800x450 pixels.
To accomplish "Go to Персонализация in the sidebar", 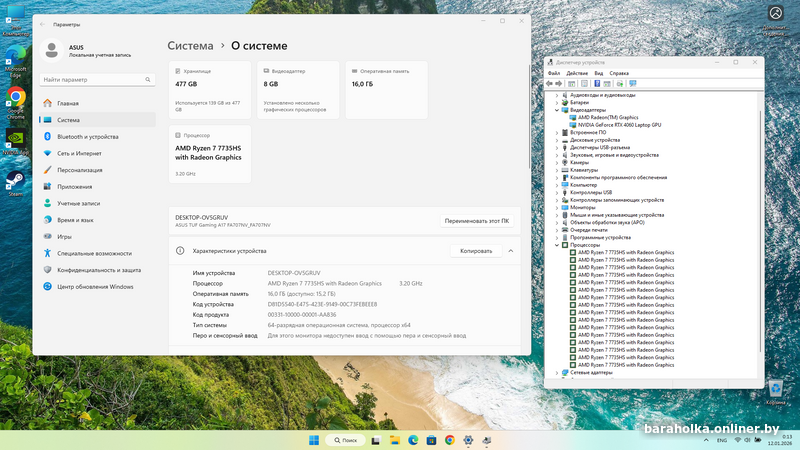I will click(x=81, y=170).
